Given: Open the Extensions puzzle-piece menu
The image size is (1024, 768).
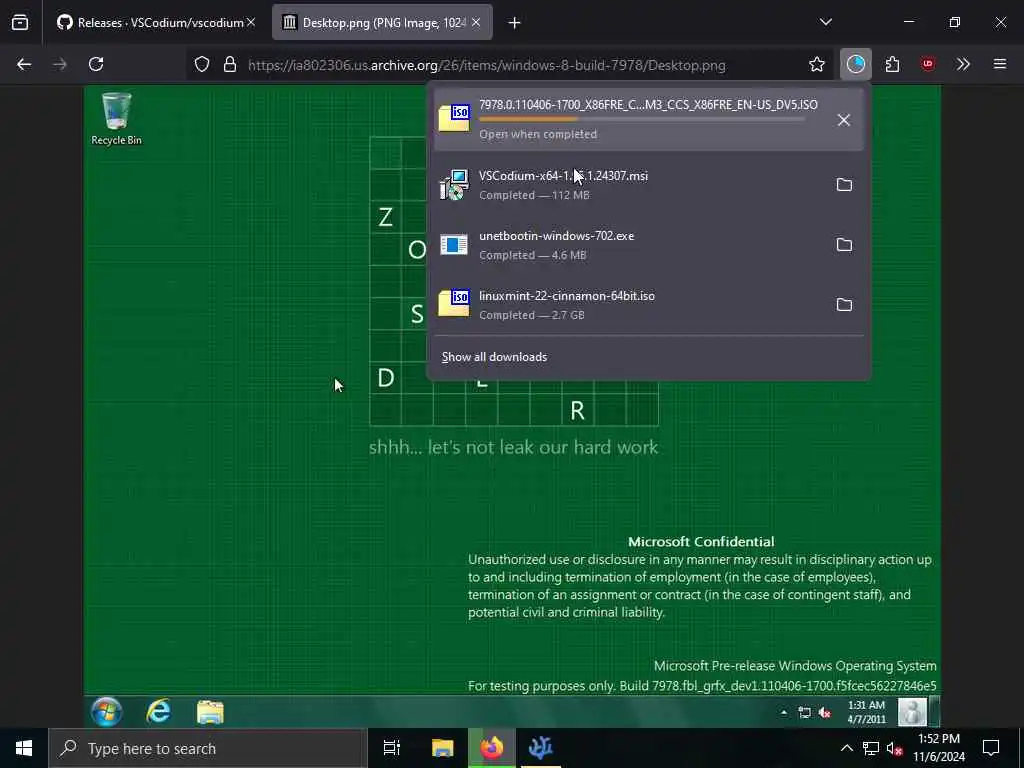Looking at the screenshot, I should pos(893,64).
